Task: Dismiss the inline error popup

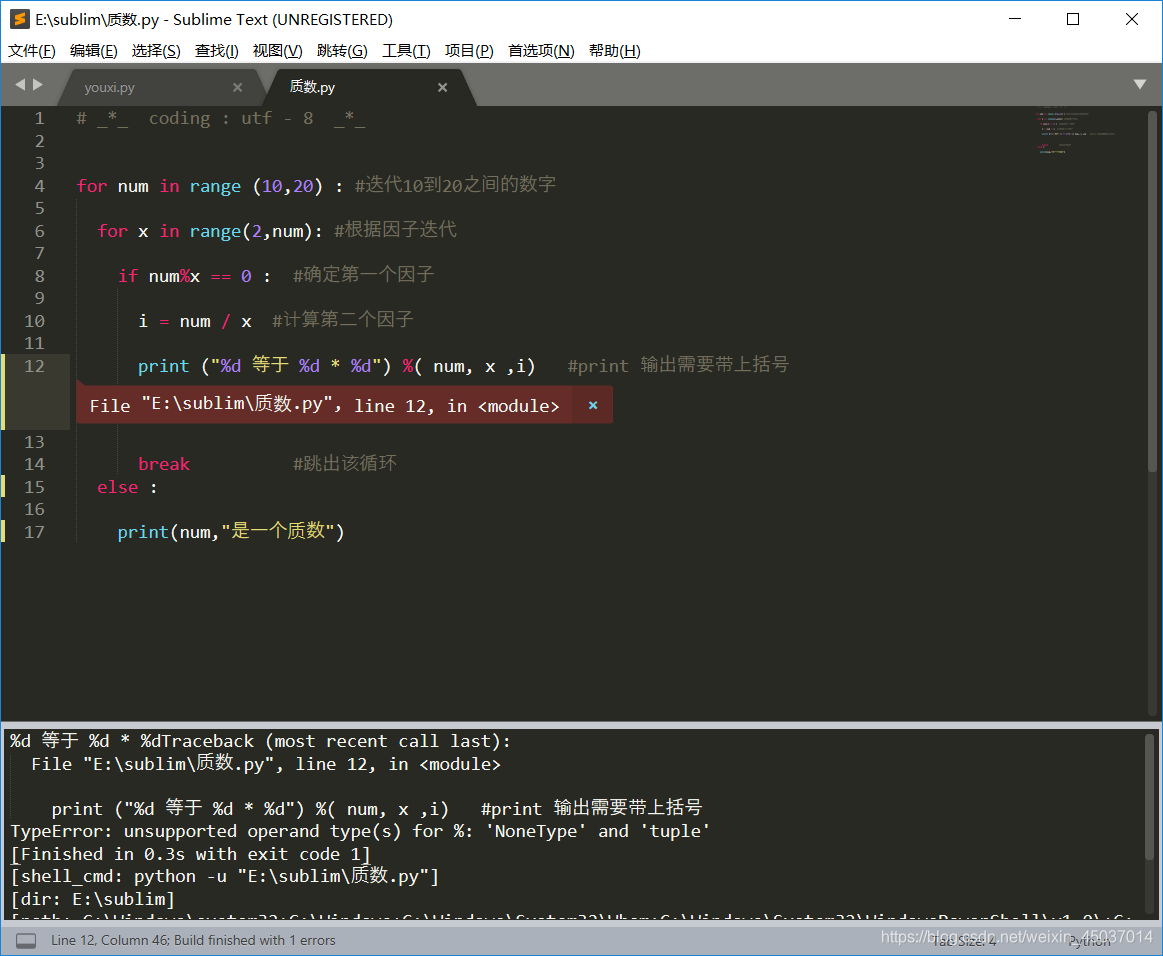Action: click(593, 405)
